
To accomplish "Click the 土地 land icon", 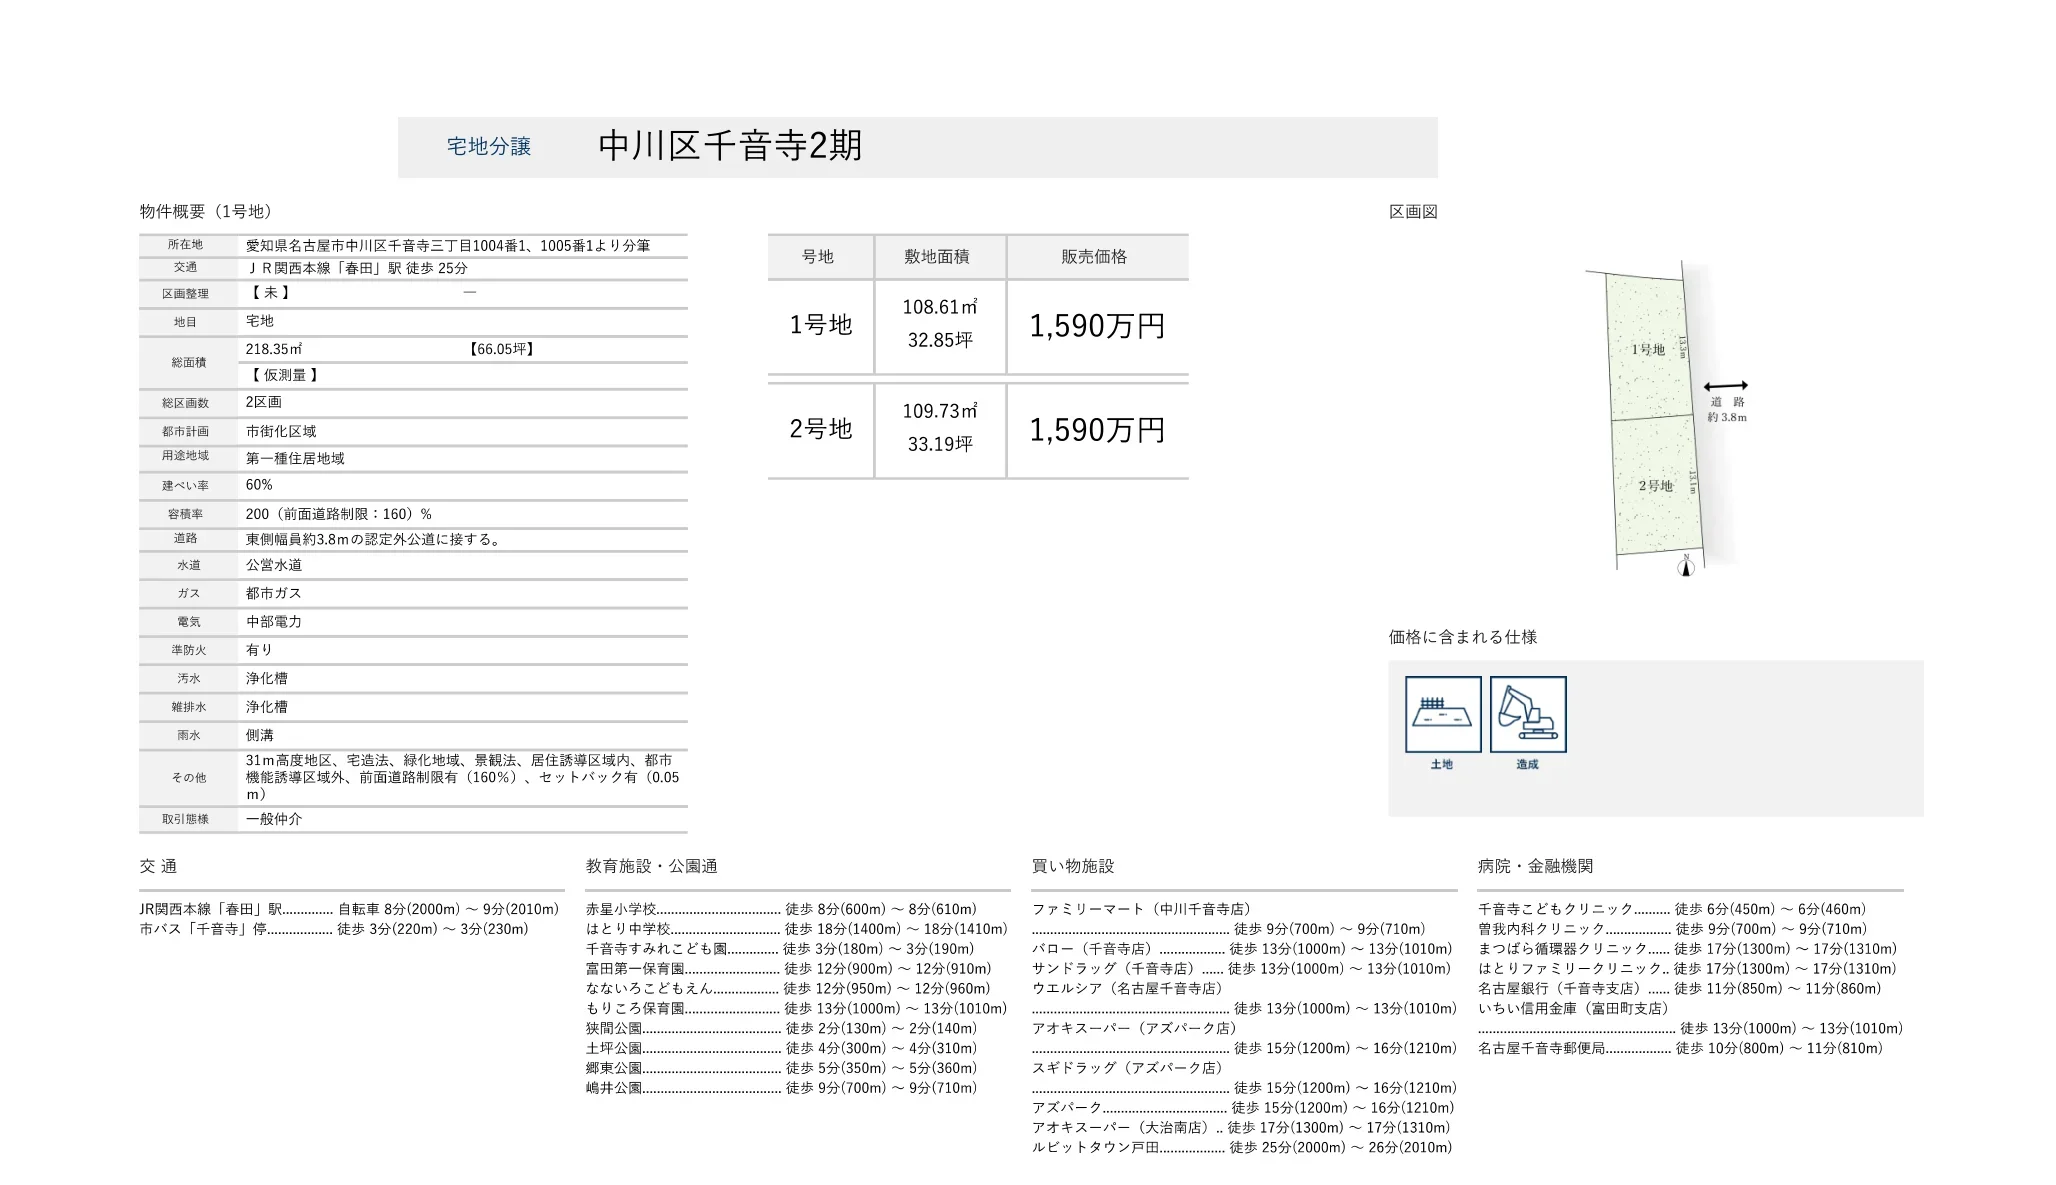I will (1442, 714).
